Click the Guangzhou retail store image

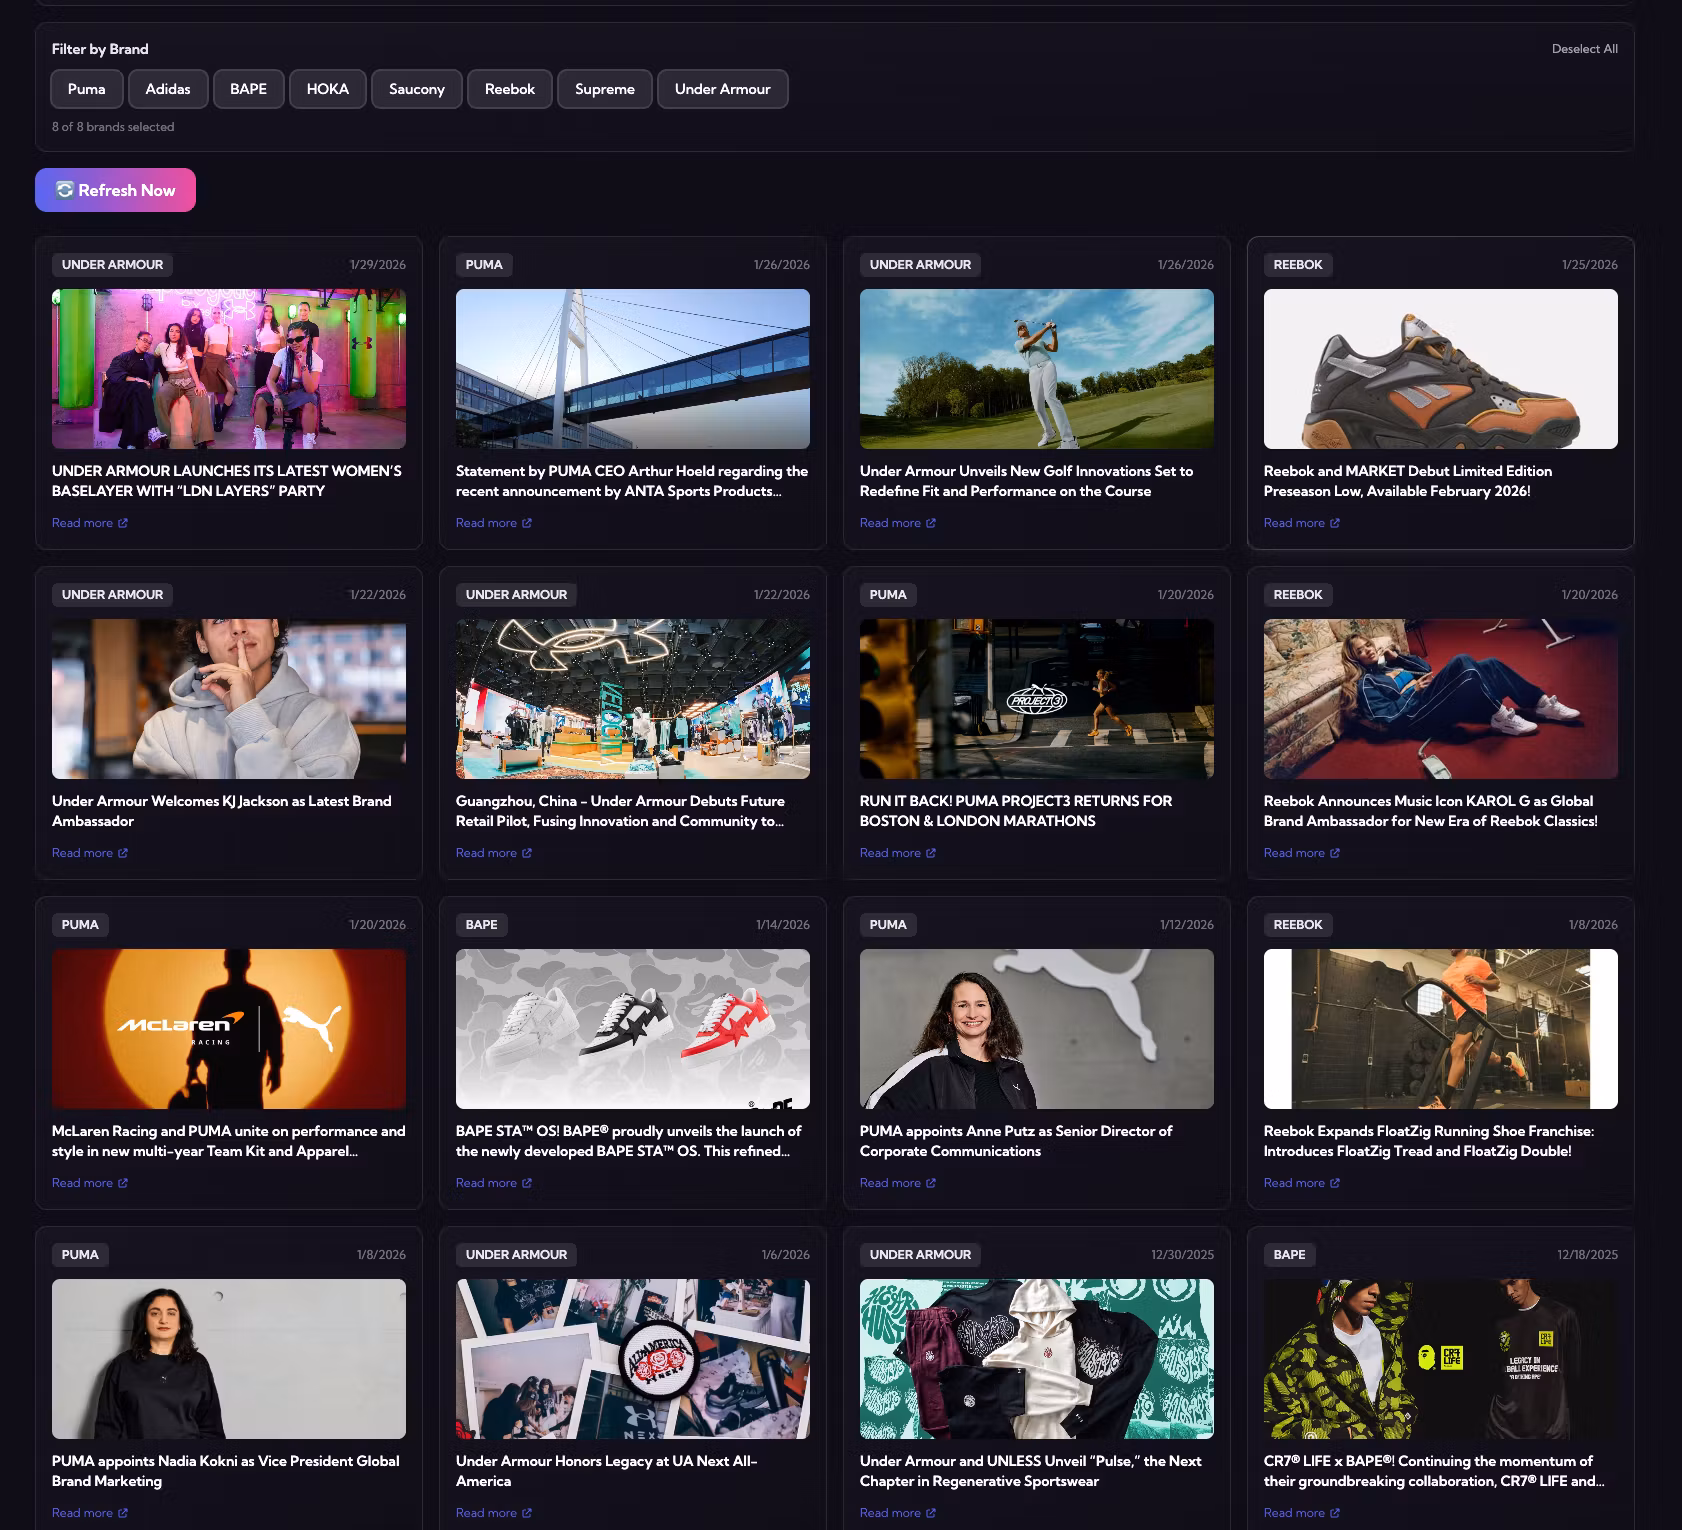632,698
